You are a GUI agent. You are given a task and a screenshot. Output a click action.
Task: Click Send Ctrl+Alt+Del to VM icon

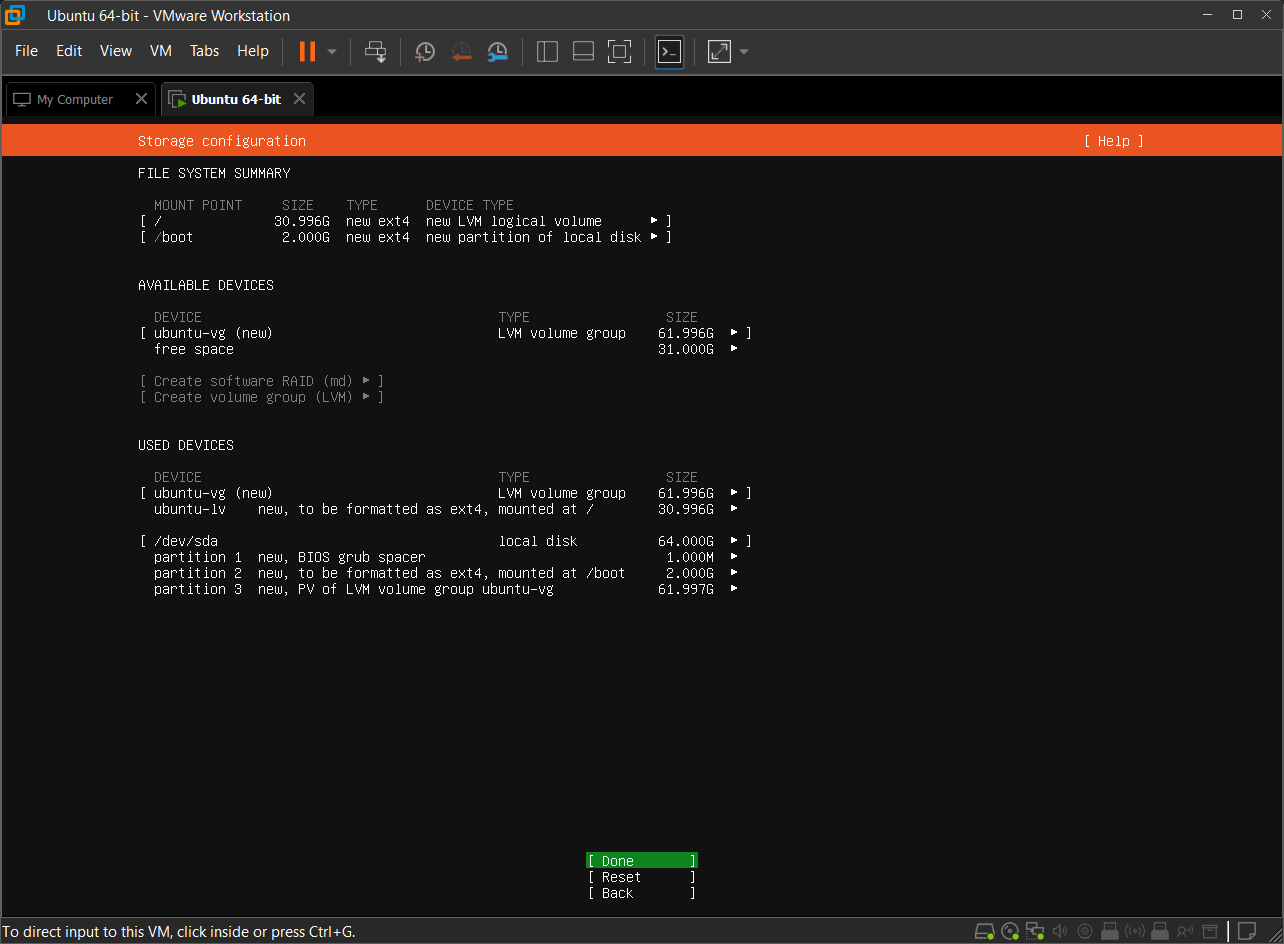point(376,51)
